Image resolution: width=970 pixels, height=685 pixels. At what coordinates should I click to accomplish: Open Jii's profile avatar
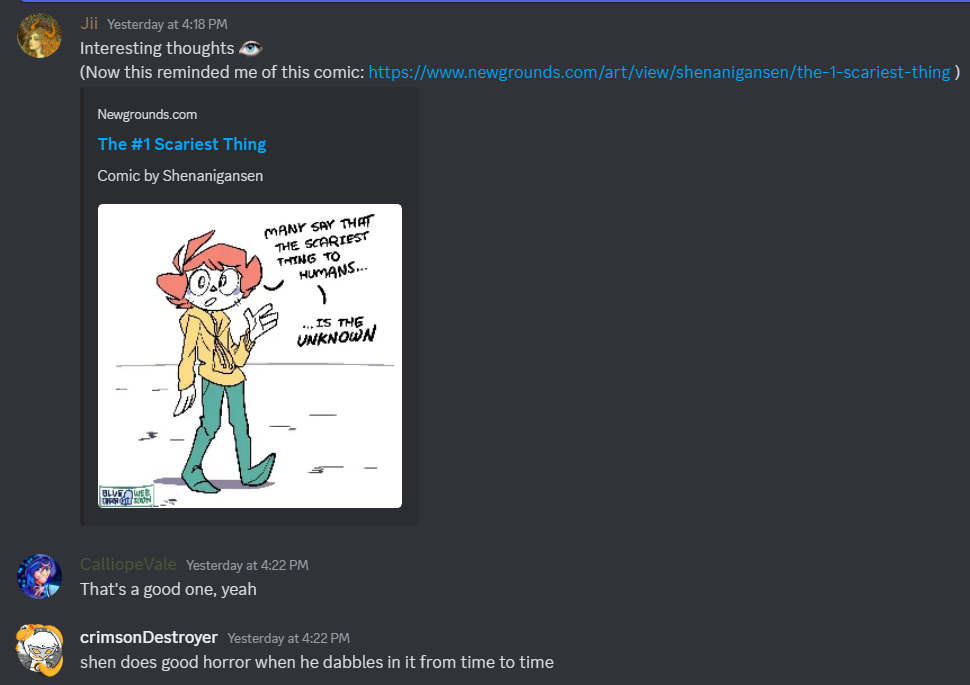point(40,36)
